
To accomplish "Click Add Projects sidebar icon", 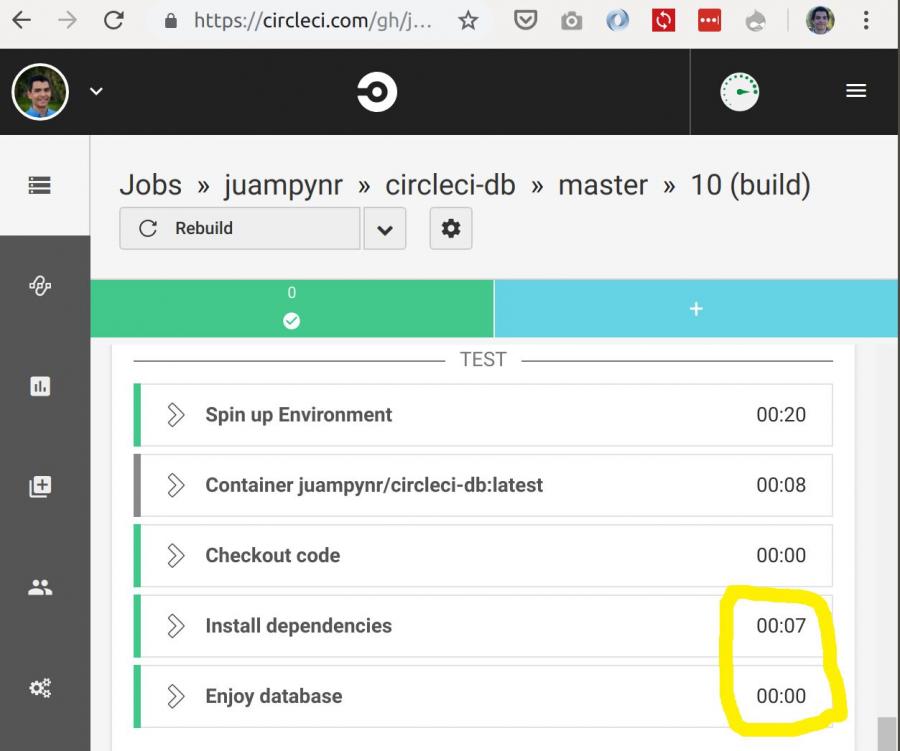I will 40,486.
